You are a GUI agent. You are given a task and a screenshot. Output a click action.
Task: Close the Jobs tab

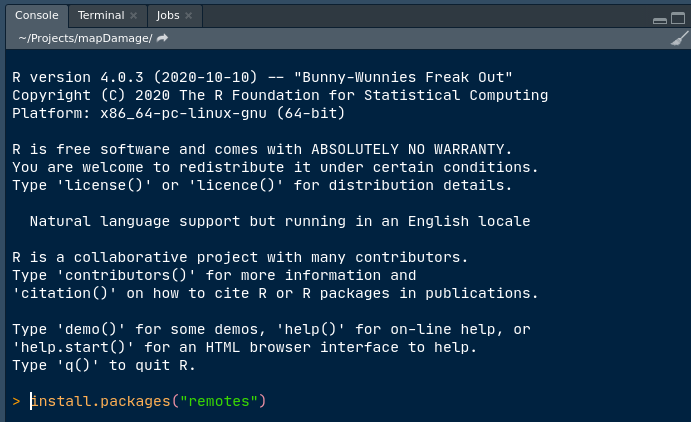190,16
